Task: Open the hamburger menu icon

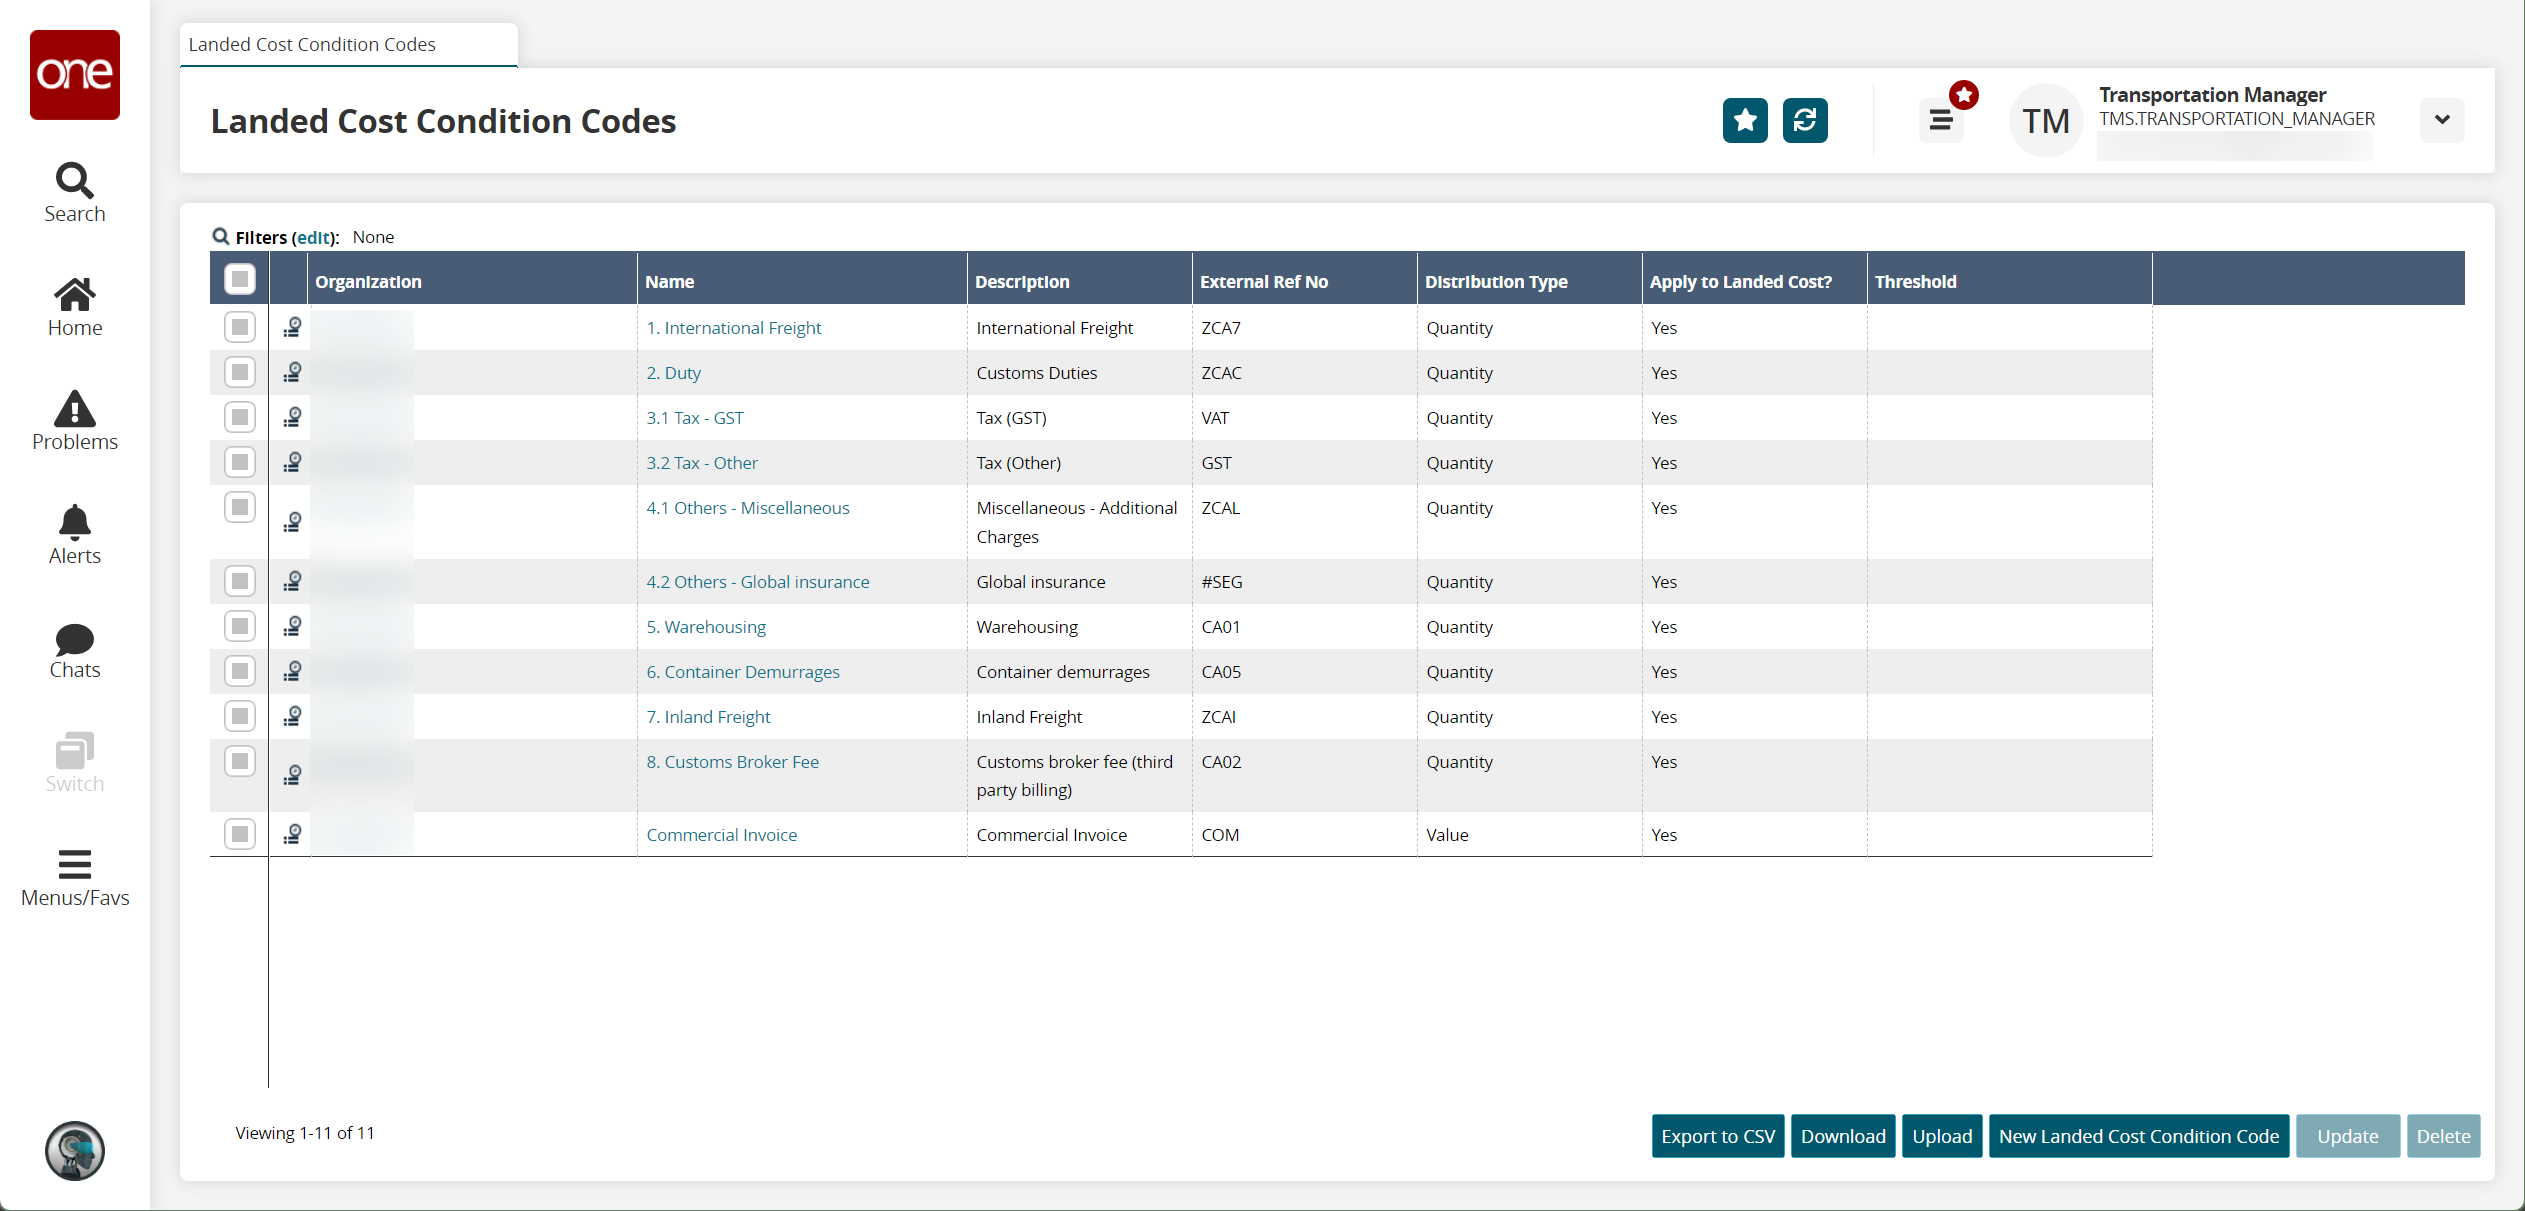Action: point(1940,121)
